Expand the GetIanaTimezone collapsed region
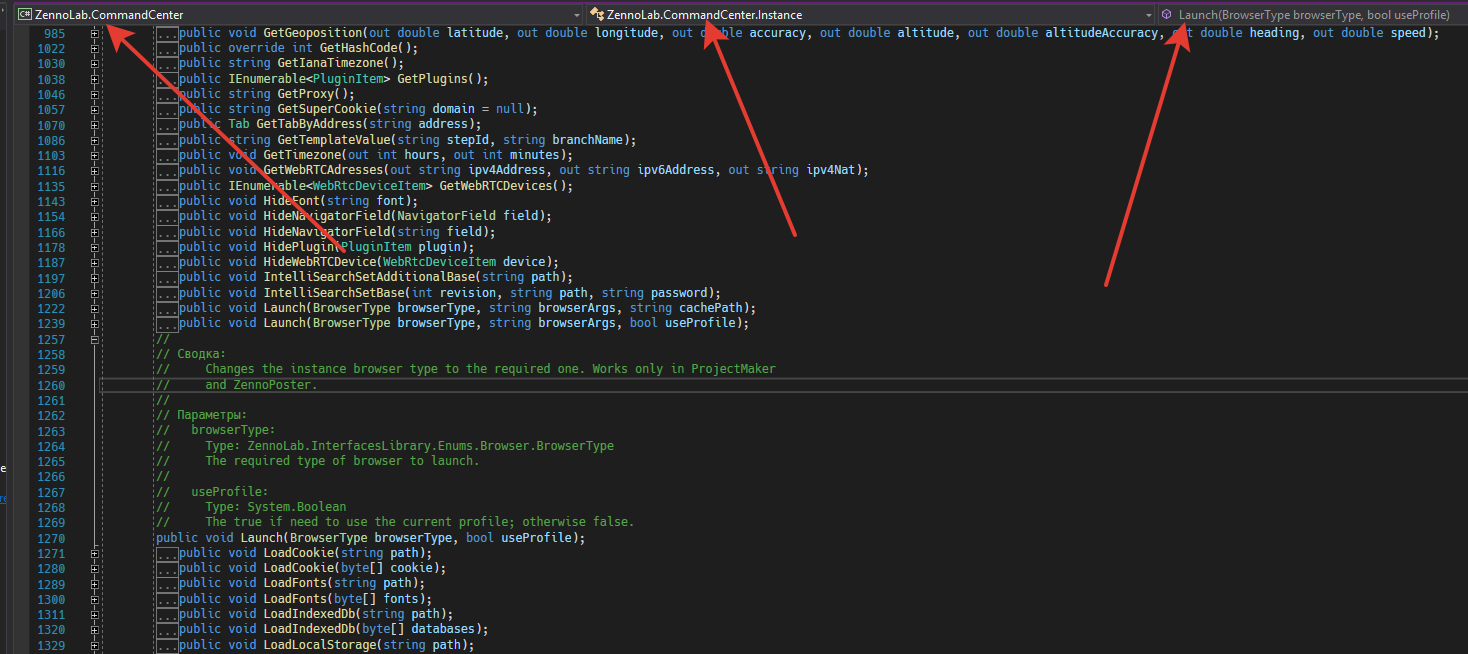 [x=95, y=63]
